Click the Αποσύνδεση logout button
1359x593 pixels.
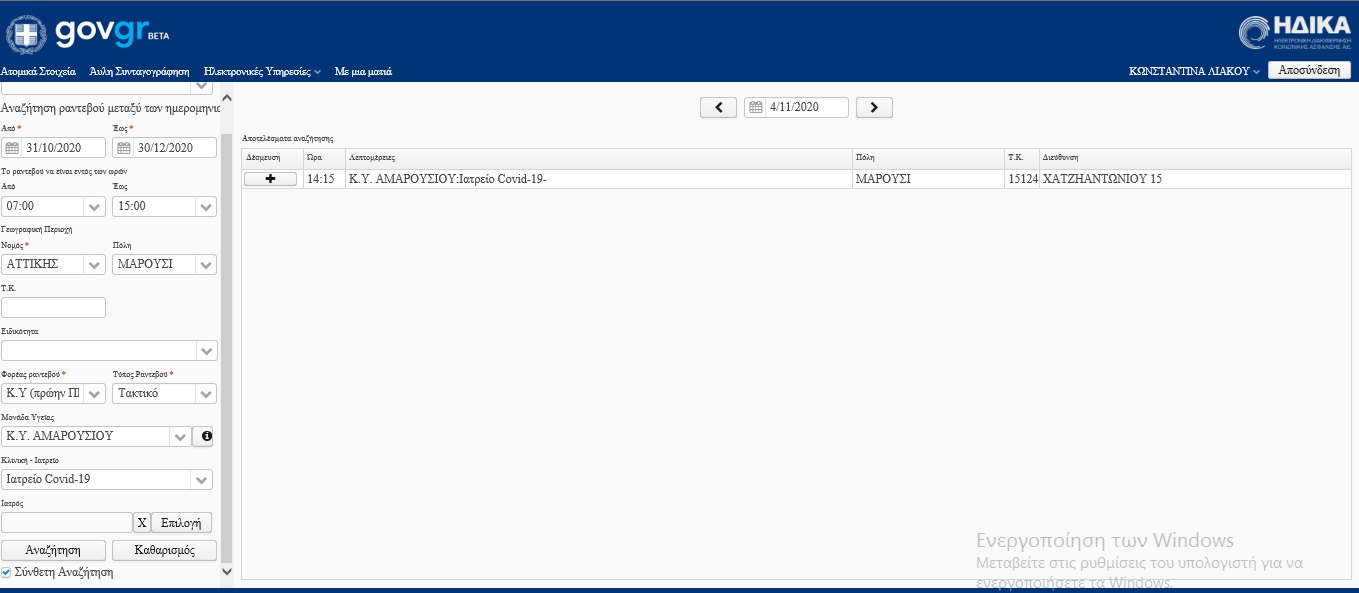(1309, 70)
